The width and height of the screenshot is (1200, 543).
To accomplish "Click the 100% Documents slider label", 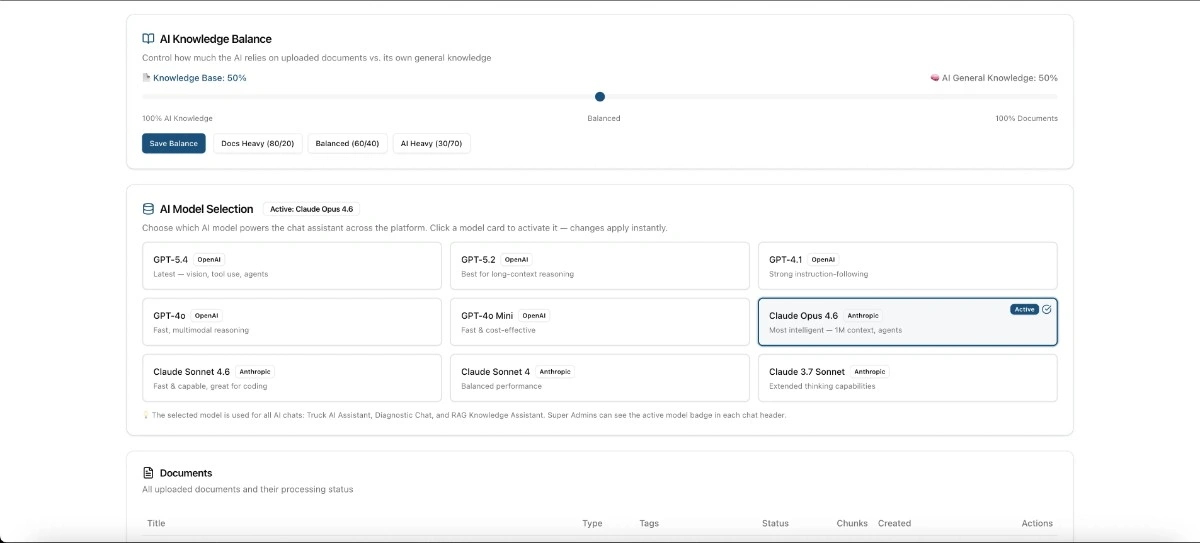I will tap(1026, 118).
